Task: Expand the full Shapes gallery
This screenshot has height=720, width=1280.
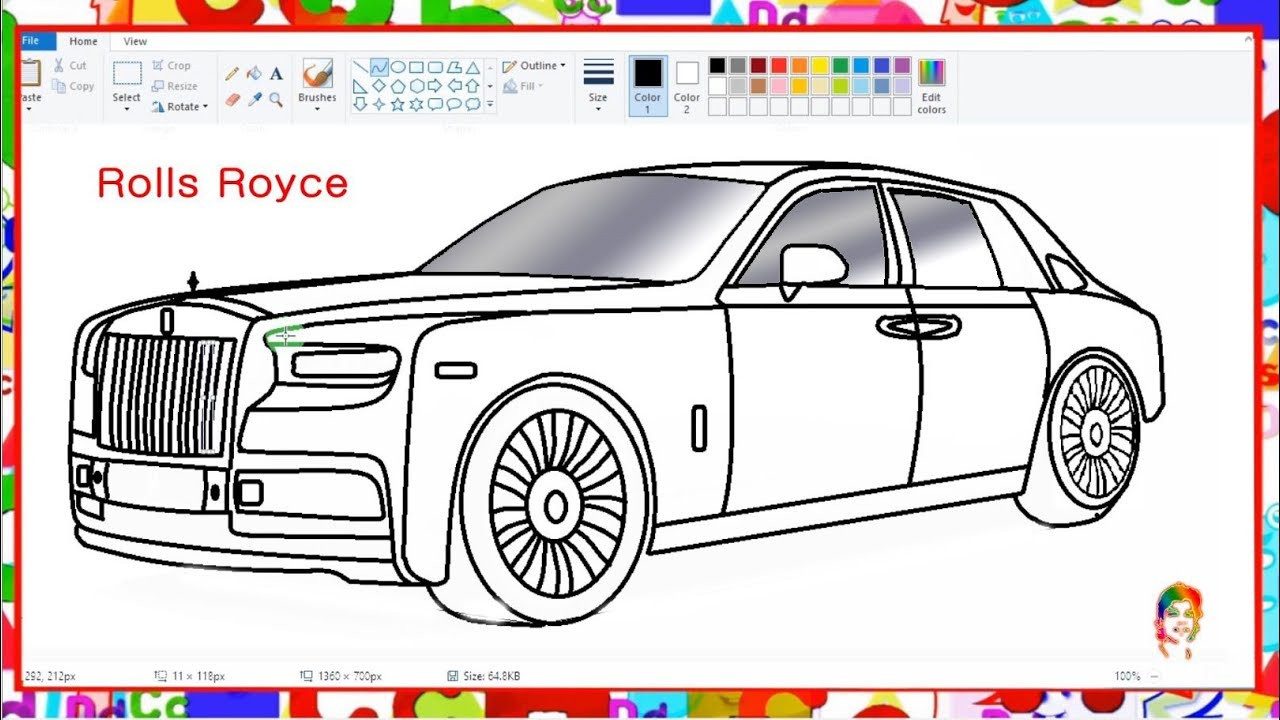Action: 490,104
